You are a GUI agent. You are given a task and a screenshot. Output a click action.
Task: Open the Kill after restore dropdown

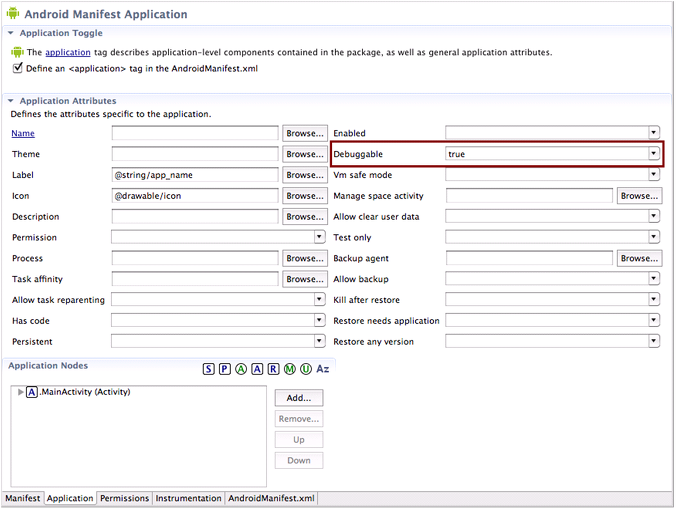click(x=654, y=299)
